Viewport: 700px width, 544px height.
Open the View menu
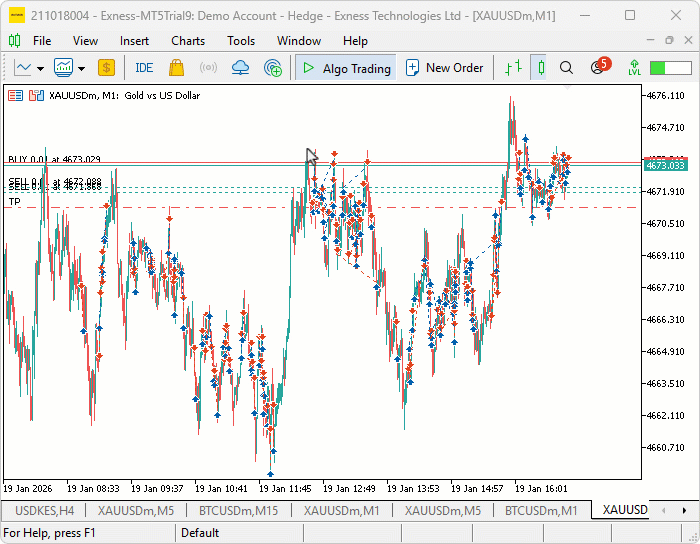[x=85, y=41]
